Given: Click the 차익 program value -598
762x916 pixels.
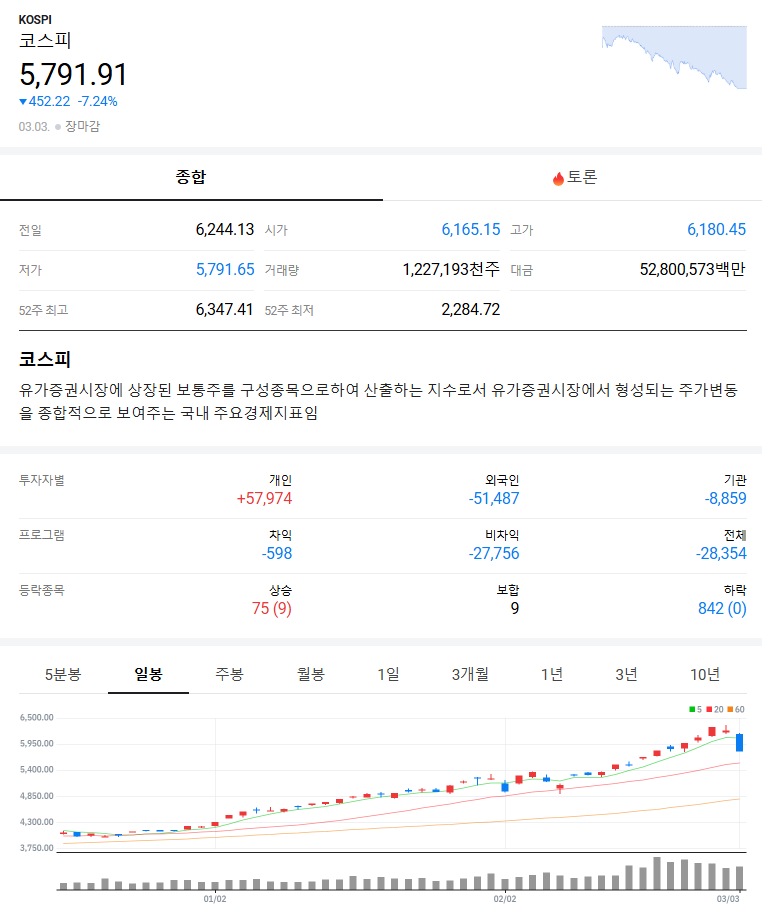Looking at the screenshot, I should pos(277,553).
